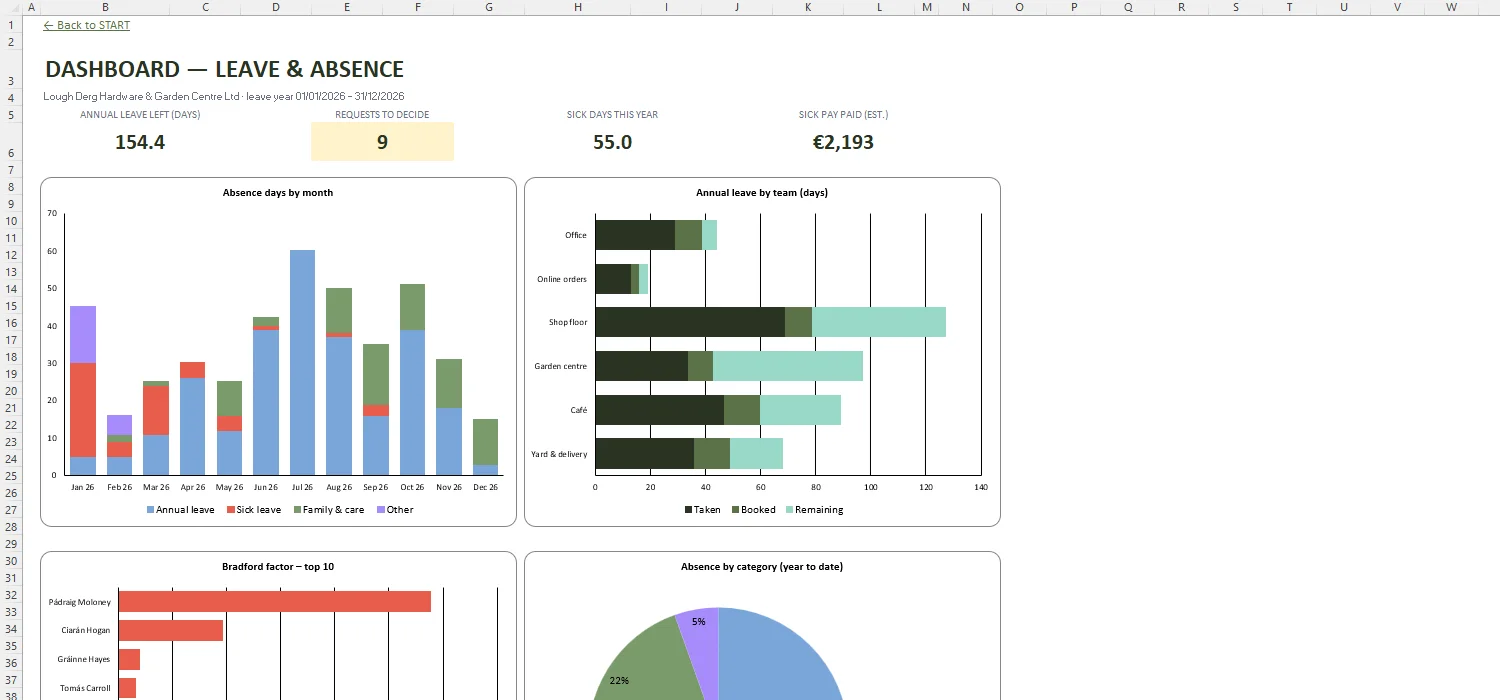Click the 22% pie data label
The width and height of the screenshot is (1500, 700).
tap(619, 680)
